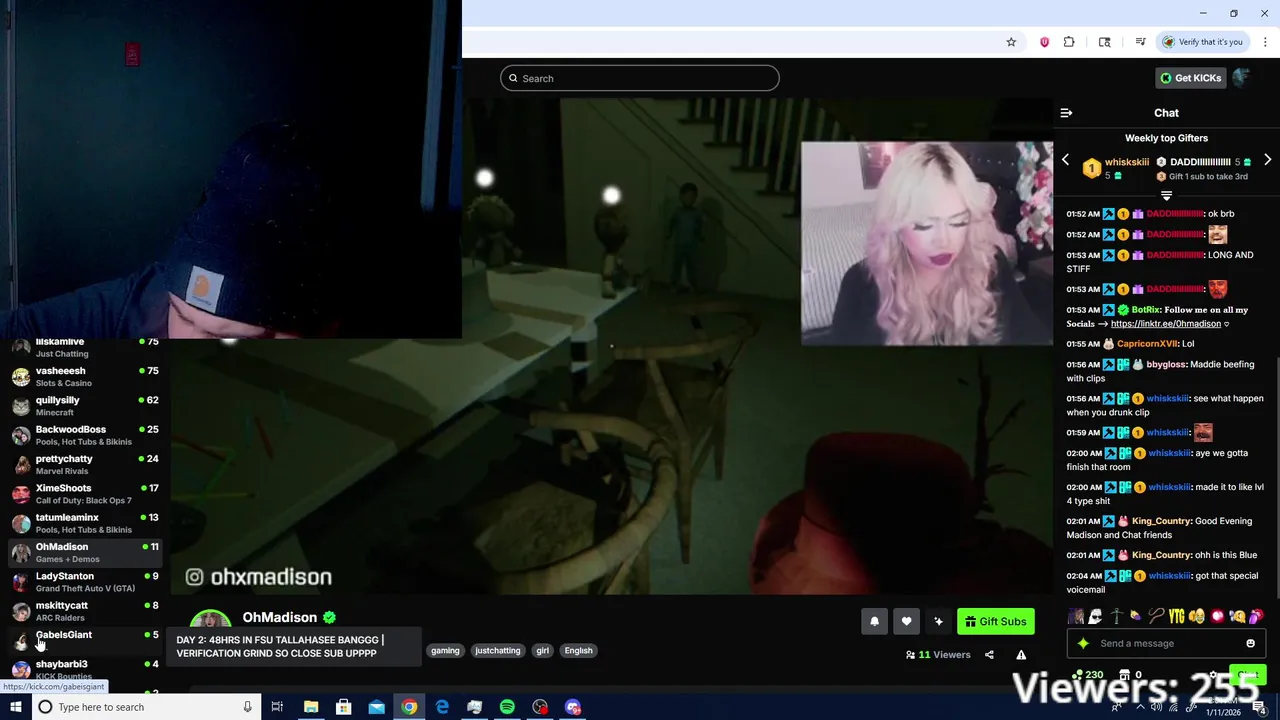Screen dimensions: 1280x720
Task: Click in the Send a message field
Action: click(1165, 643)
